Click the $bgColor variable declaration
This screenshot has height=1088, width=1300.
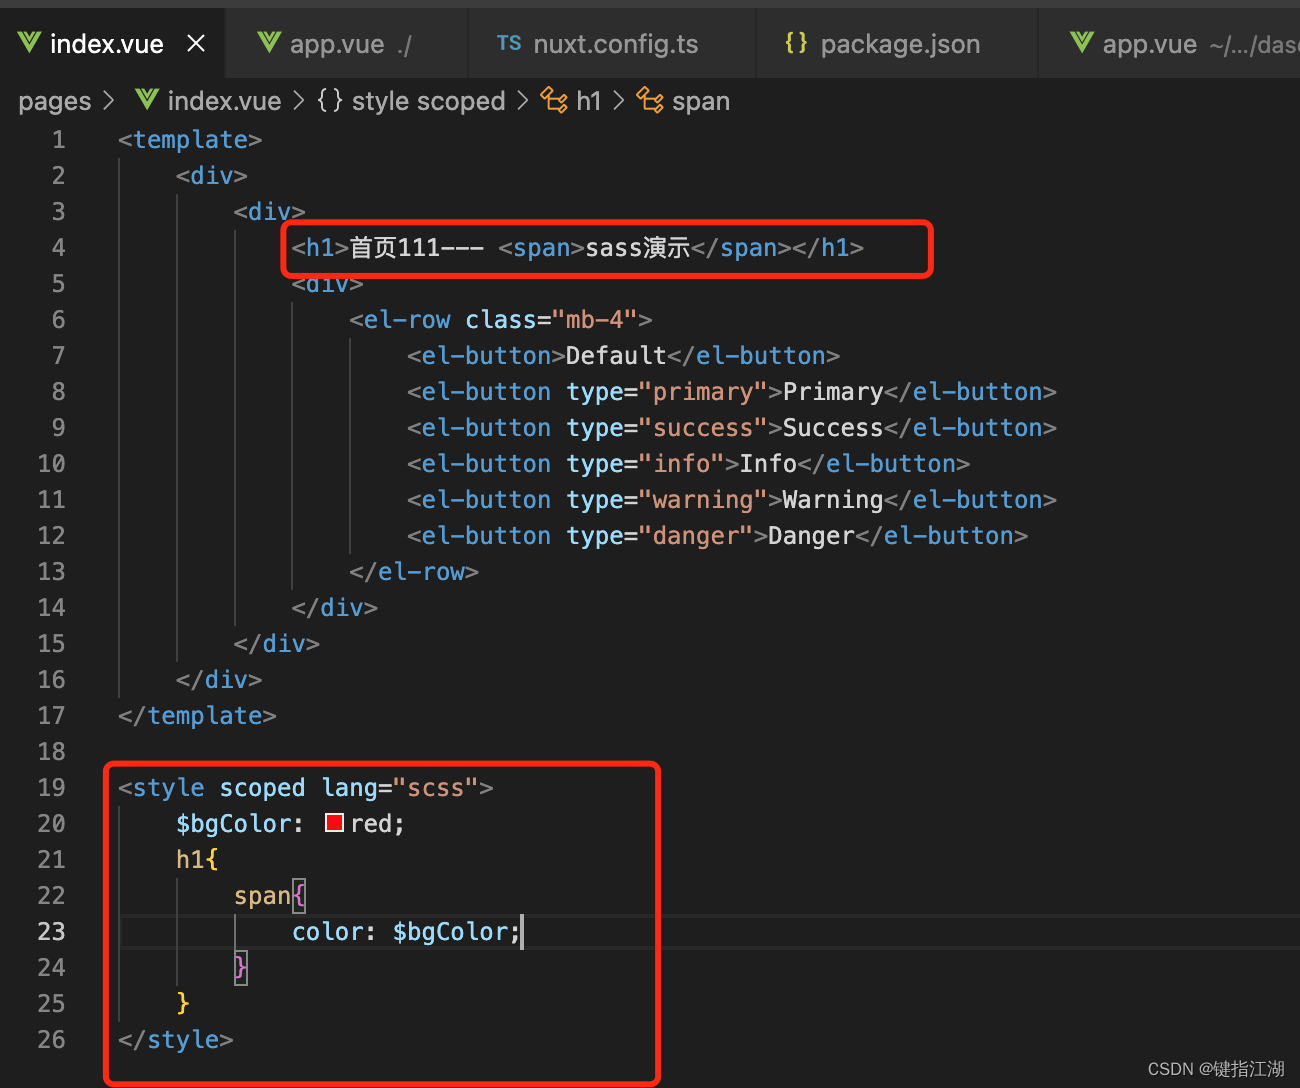coord(290,824)
